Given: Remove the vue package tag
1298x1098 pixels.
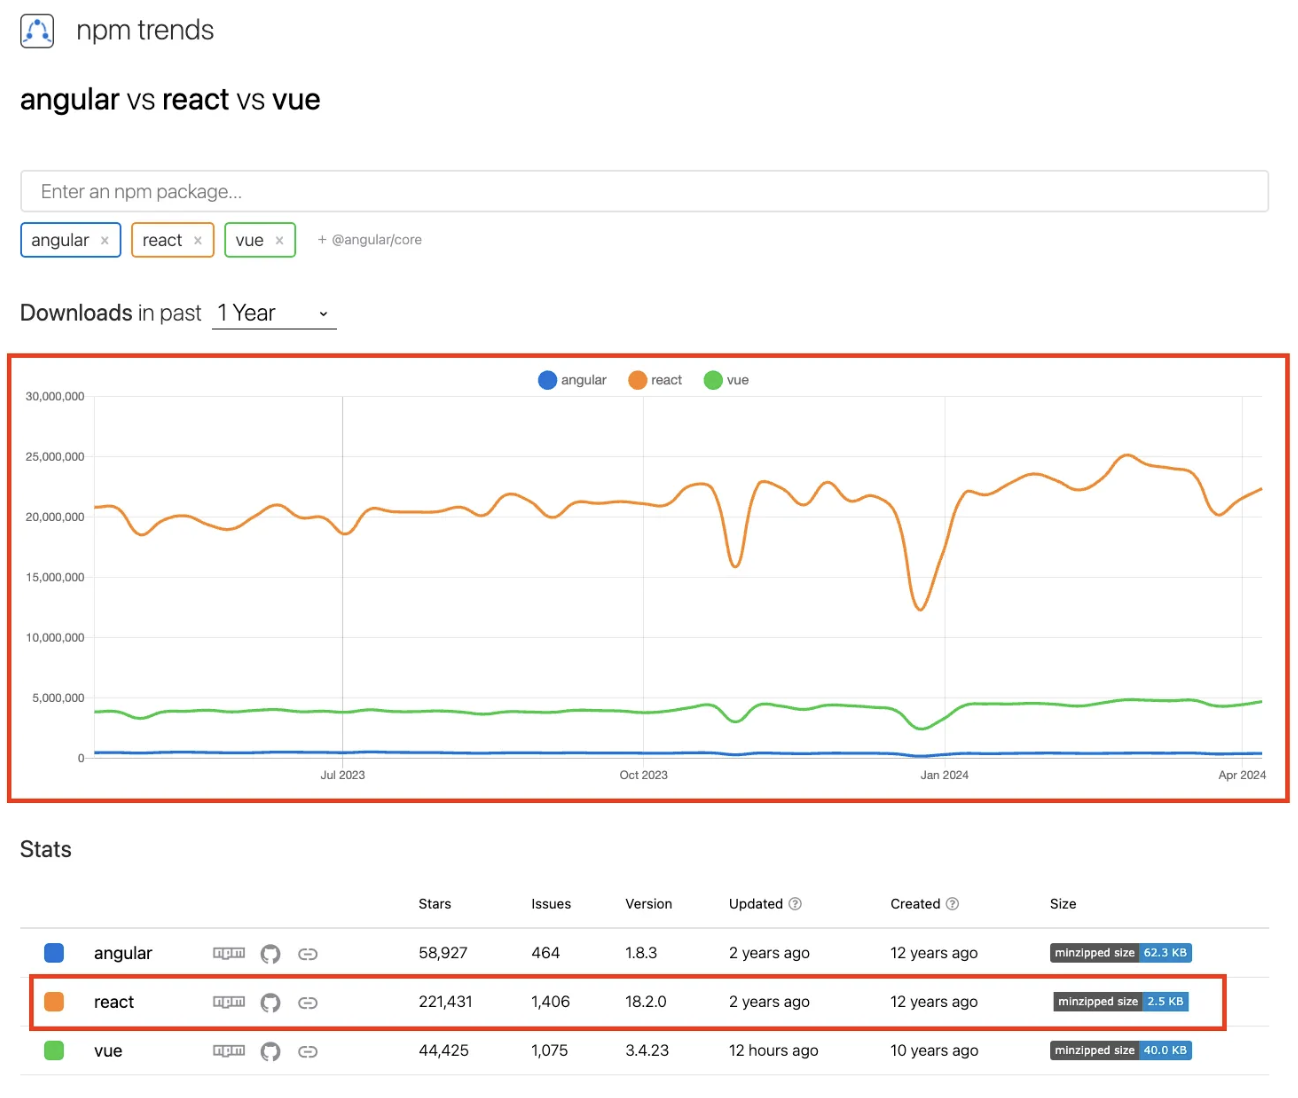Looking at the screenshot, I should pyautogui.click(x=279, y=241).
